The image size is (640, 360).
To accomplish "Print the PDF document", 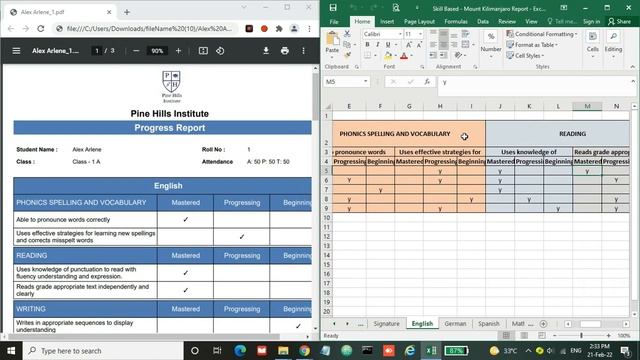I will coord(284,51).
